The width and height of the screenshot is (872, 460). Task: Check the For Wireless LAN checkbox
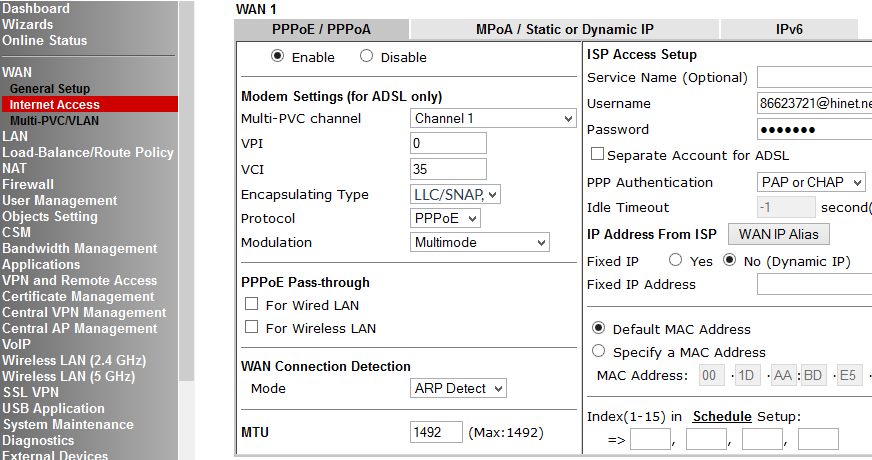click(x=252, y=328)
